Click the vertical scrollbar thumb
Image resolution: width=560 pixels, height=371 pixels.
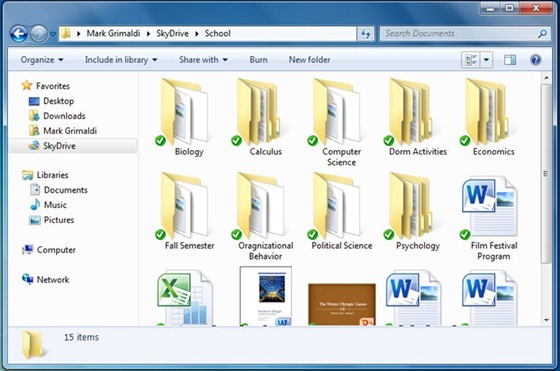546,174
